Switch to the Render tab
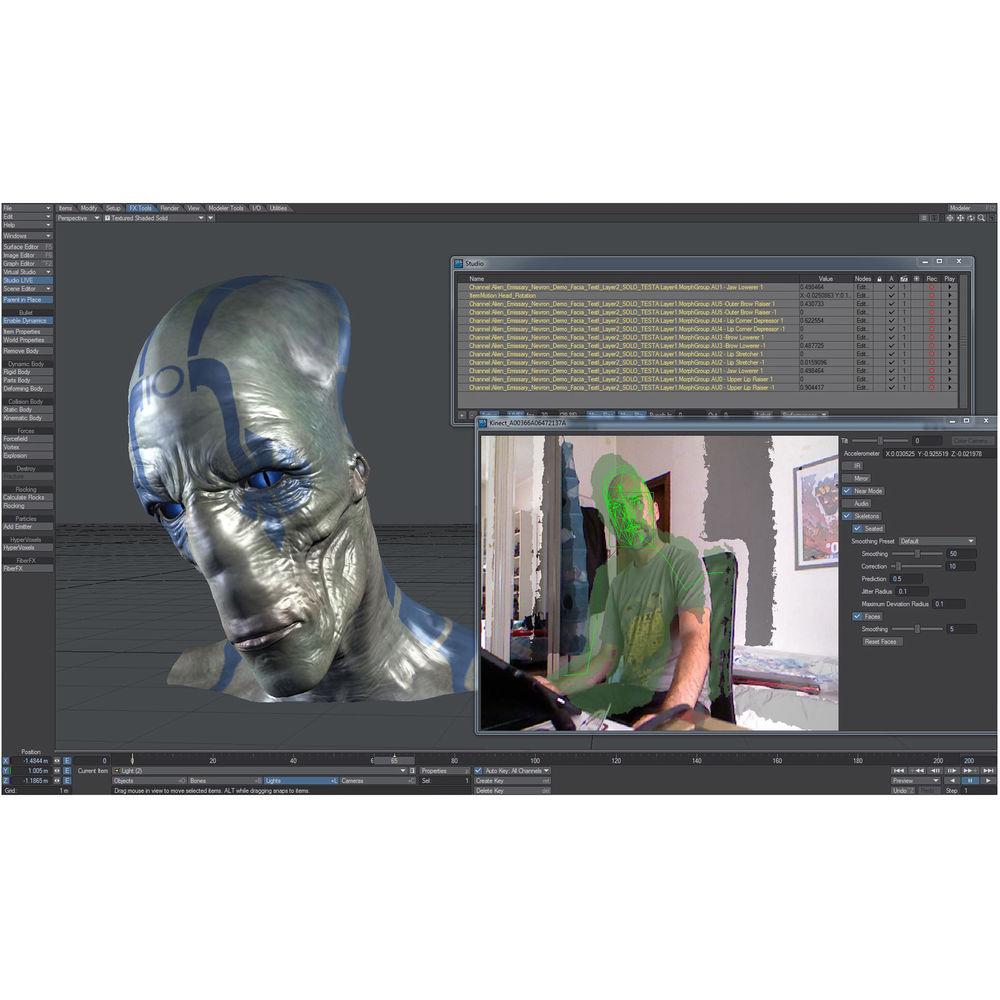Viewport: 1000px width, 1000px height. click(x=170, y=208)
